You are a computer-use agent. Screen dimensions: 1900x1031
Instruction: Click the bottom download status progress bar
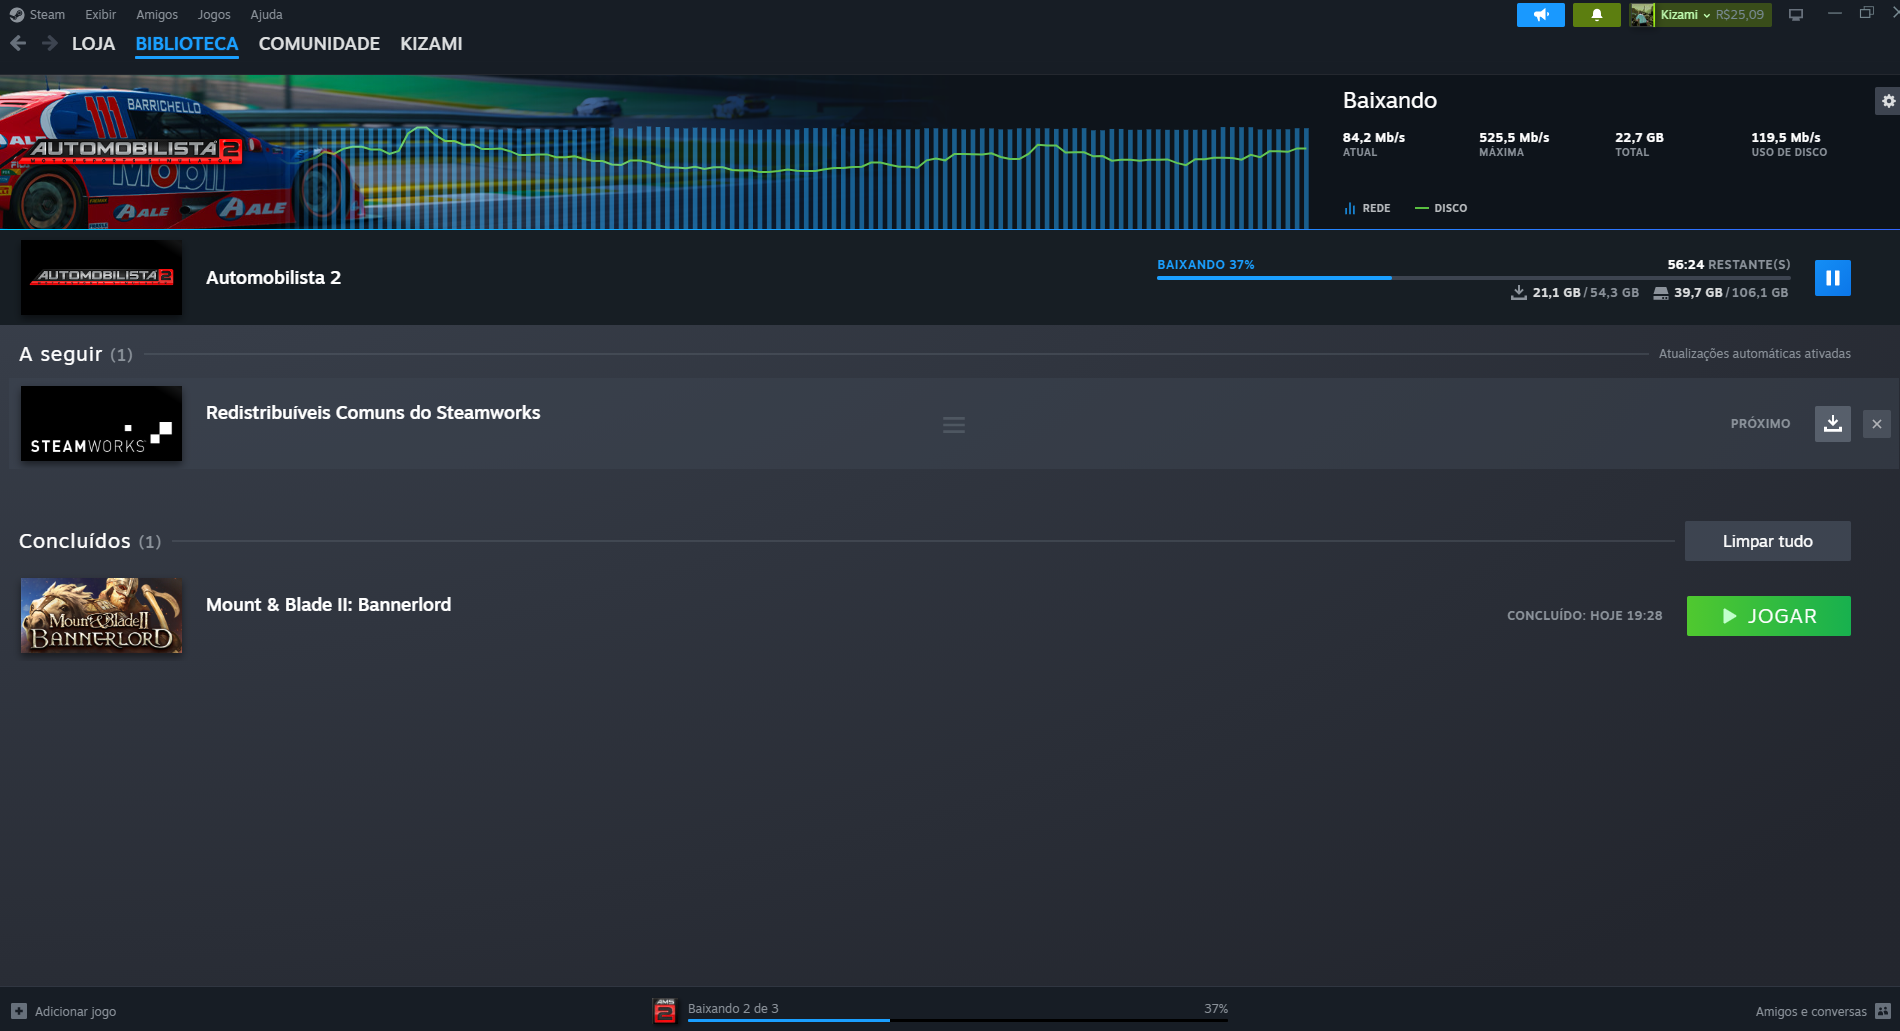(x=958, y=1020)
